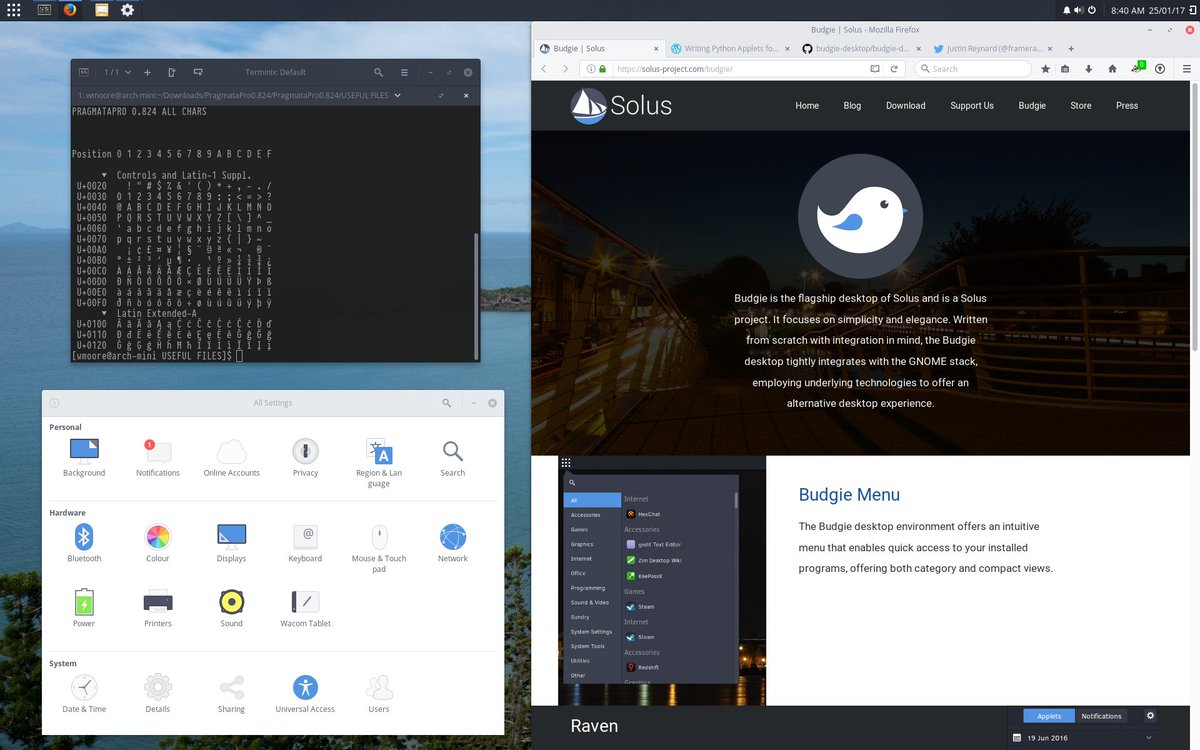
Task: Select the Budgie | Solus tab
Action: (598, 48)
